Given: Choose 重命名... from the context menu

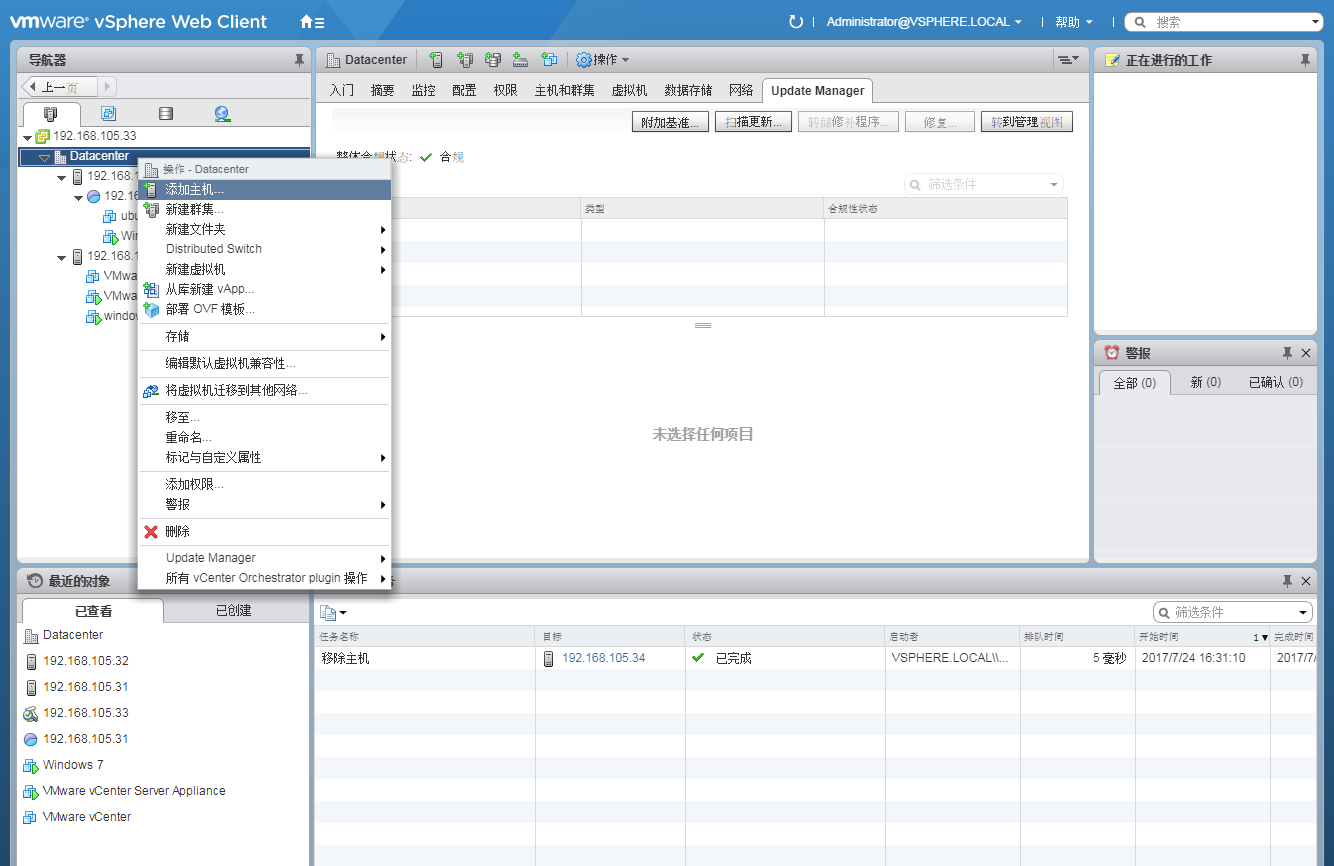Looking at the screenshot, I should click(265, 437).
